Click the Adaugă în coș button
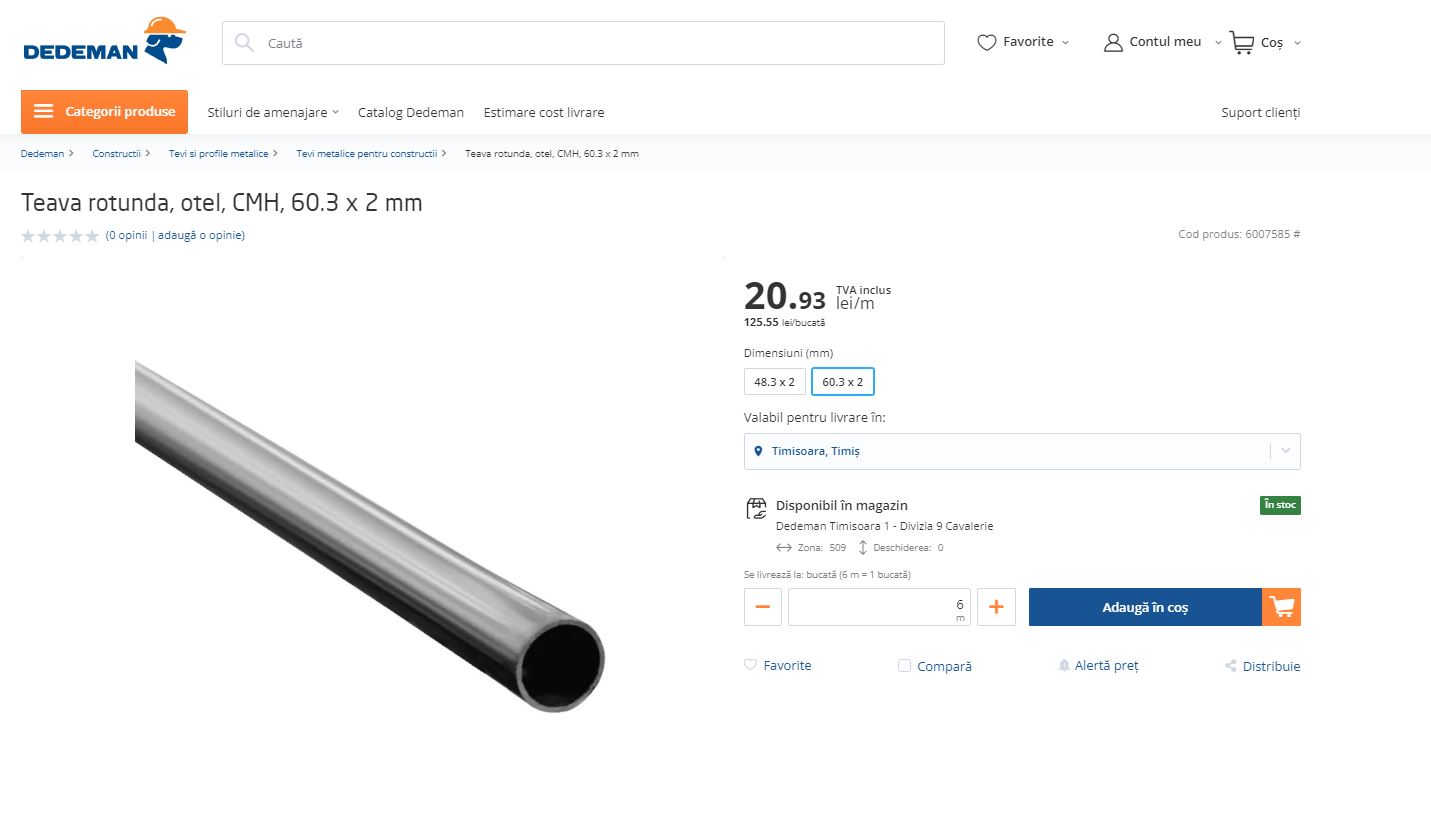Screen dimensions: 1431x839 click(x=1145, y=607)
